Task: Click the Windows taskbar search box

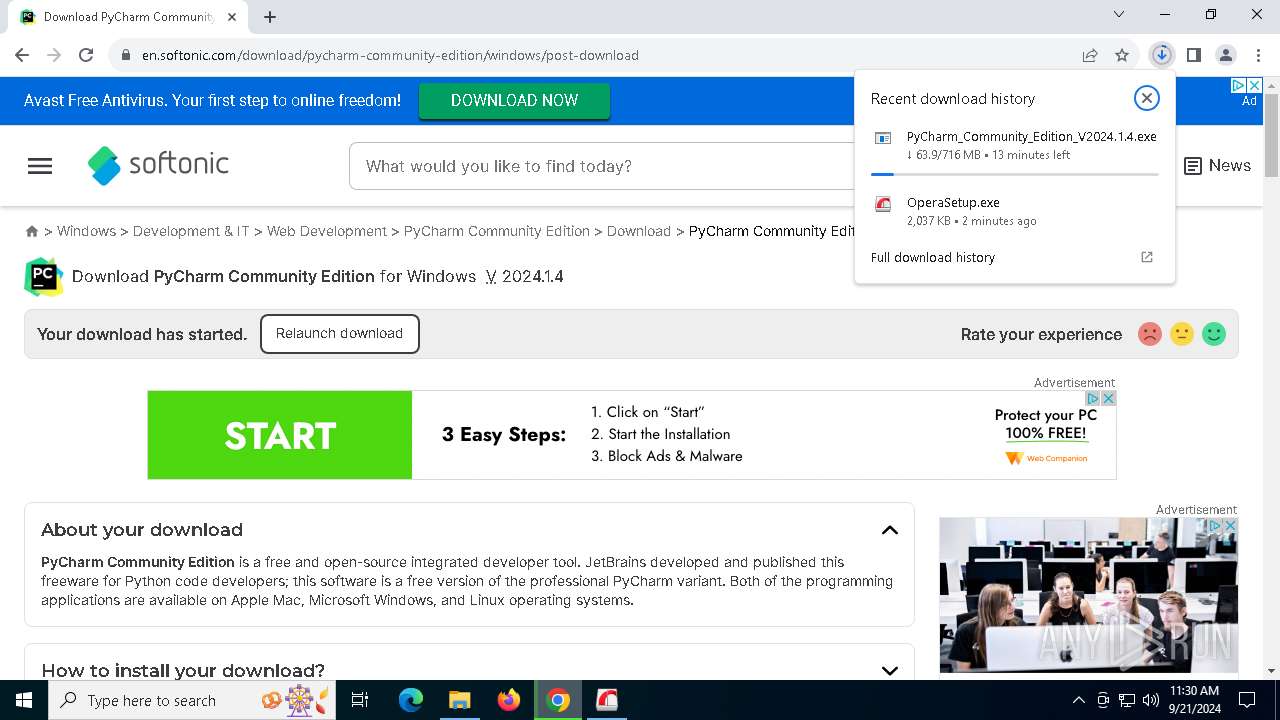Action: point(193,700)
